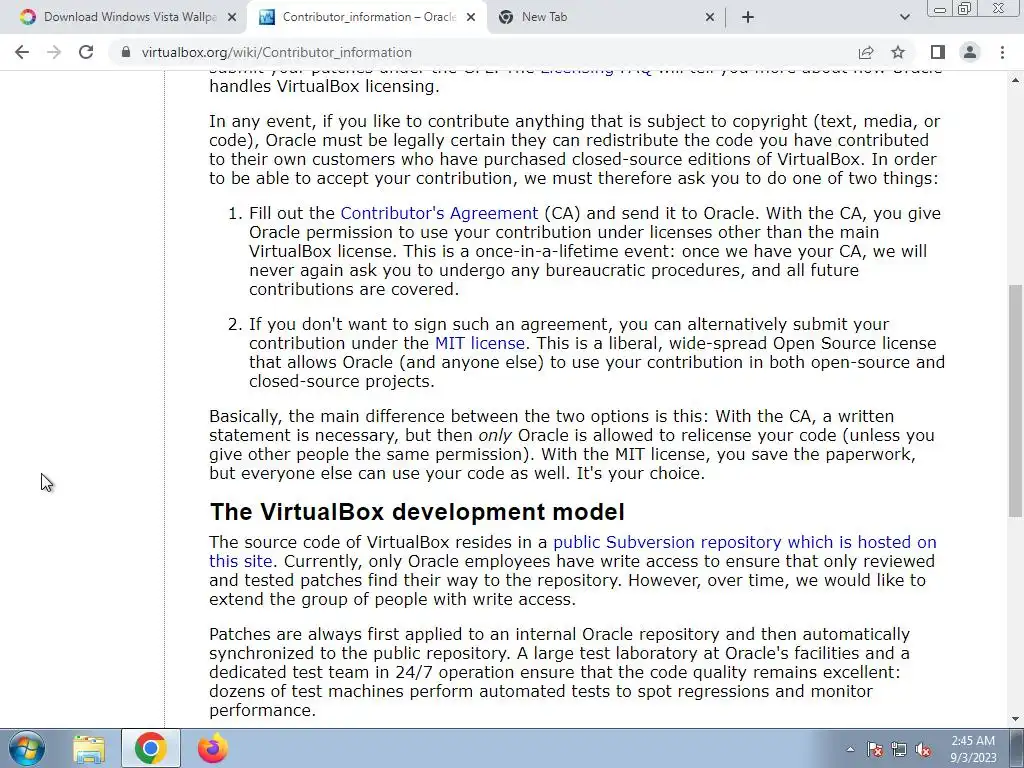View site info via the lock icon

tap(126, 52)
